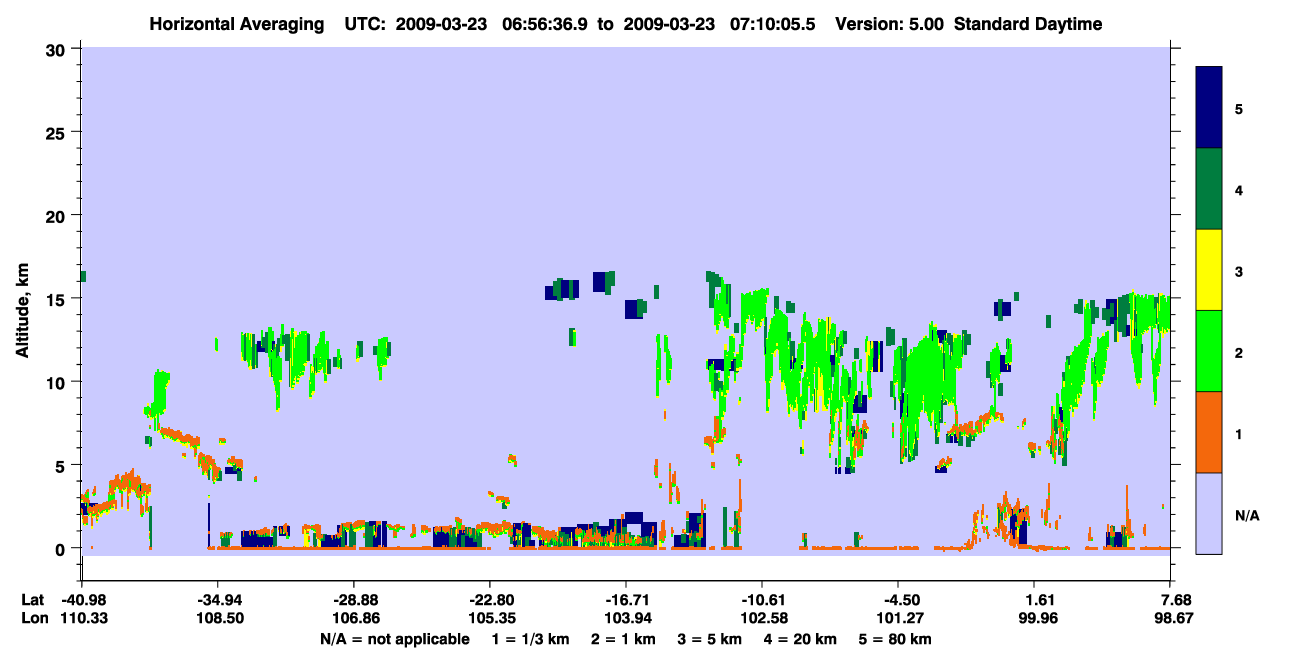The height and width of the screenshot is (667, 1300).
Task: Click latitude value -40.98
Action: point(82,600)
